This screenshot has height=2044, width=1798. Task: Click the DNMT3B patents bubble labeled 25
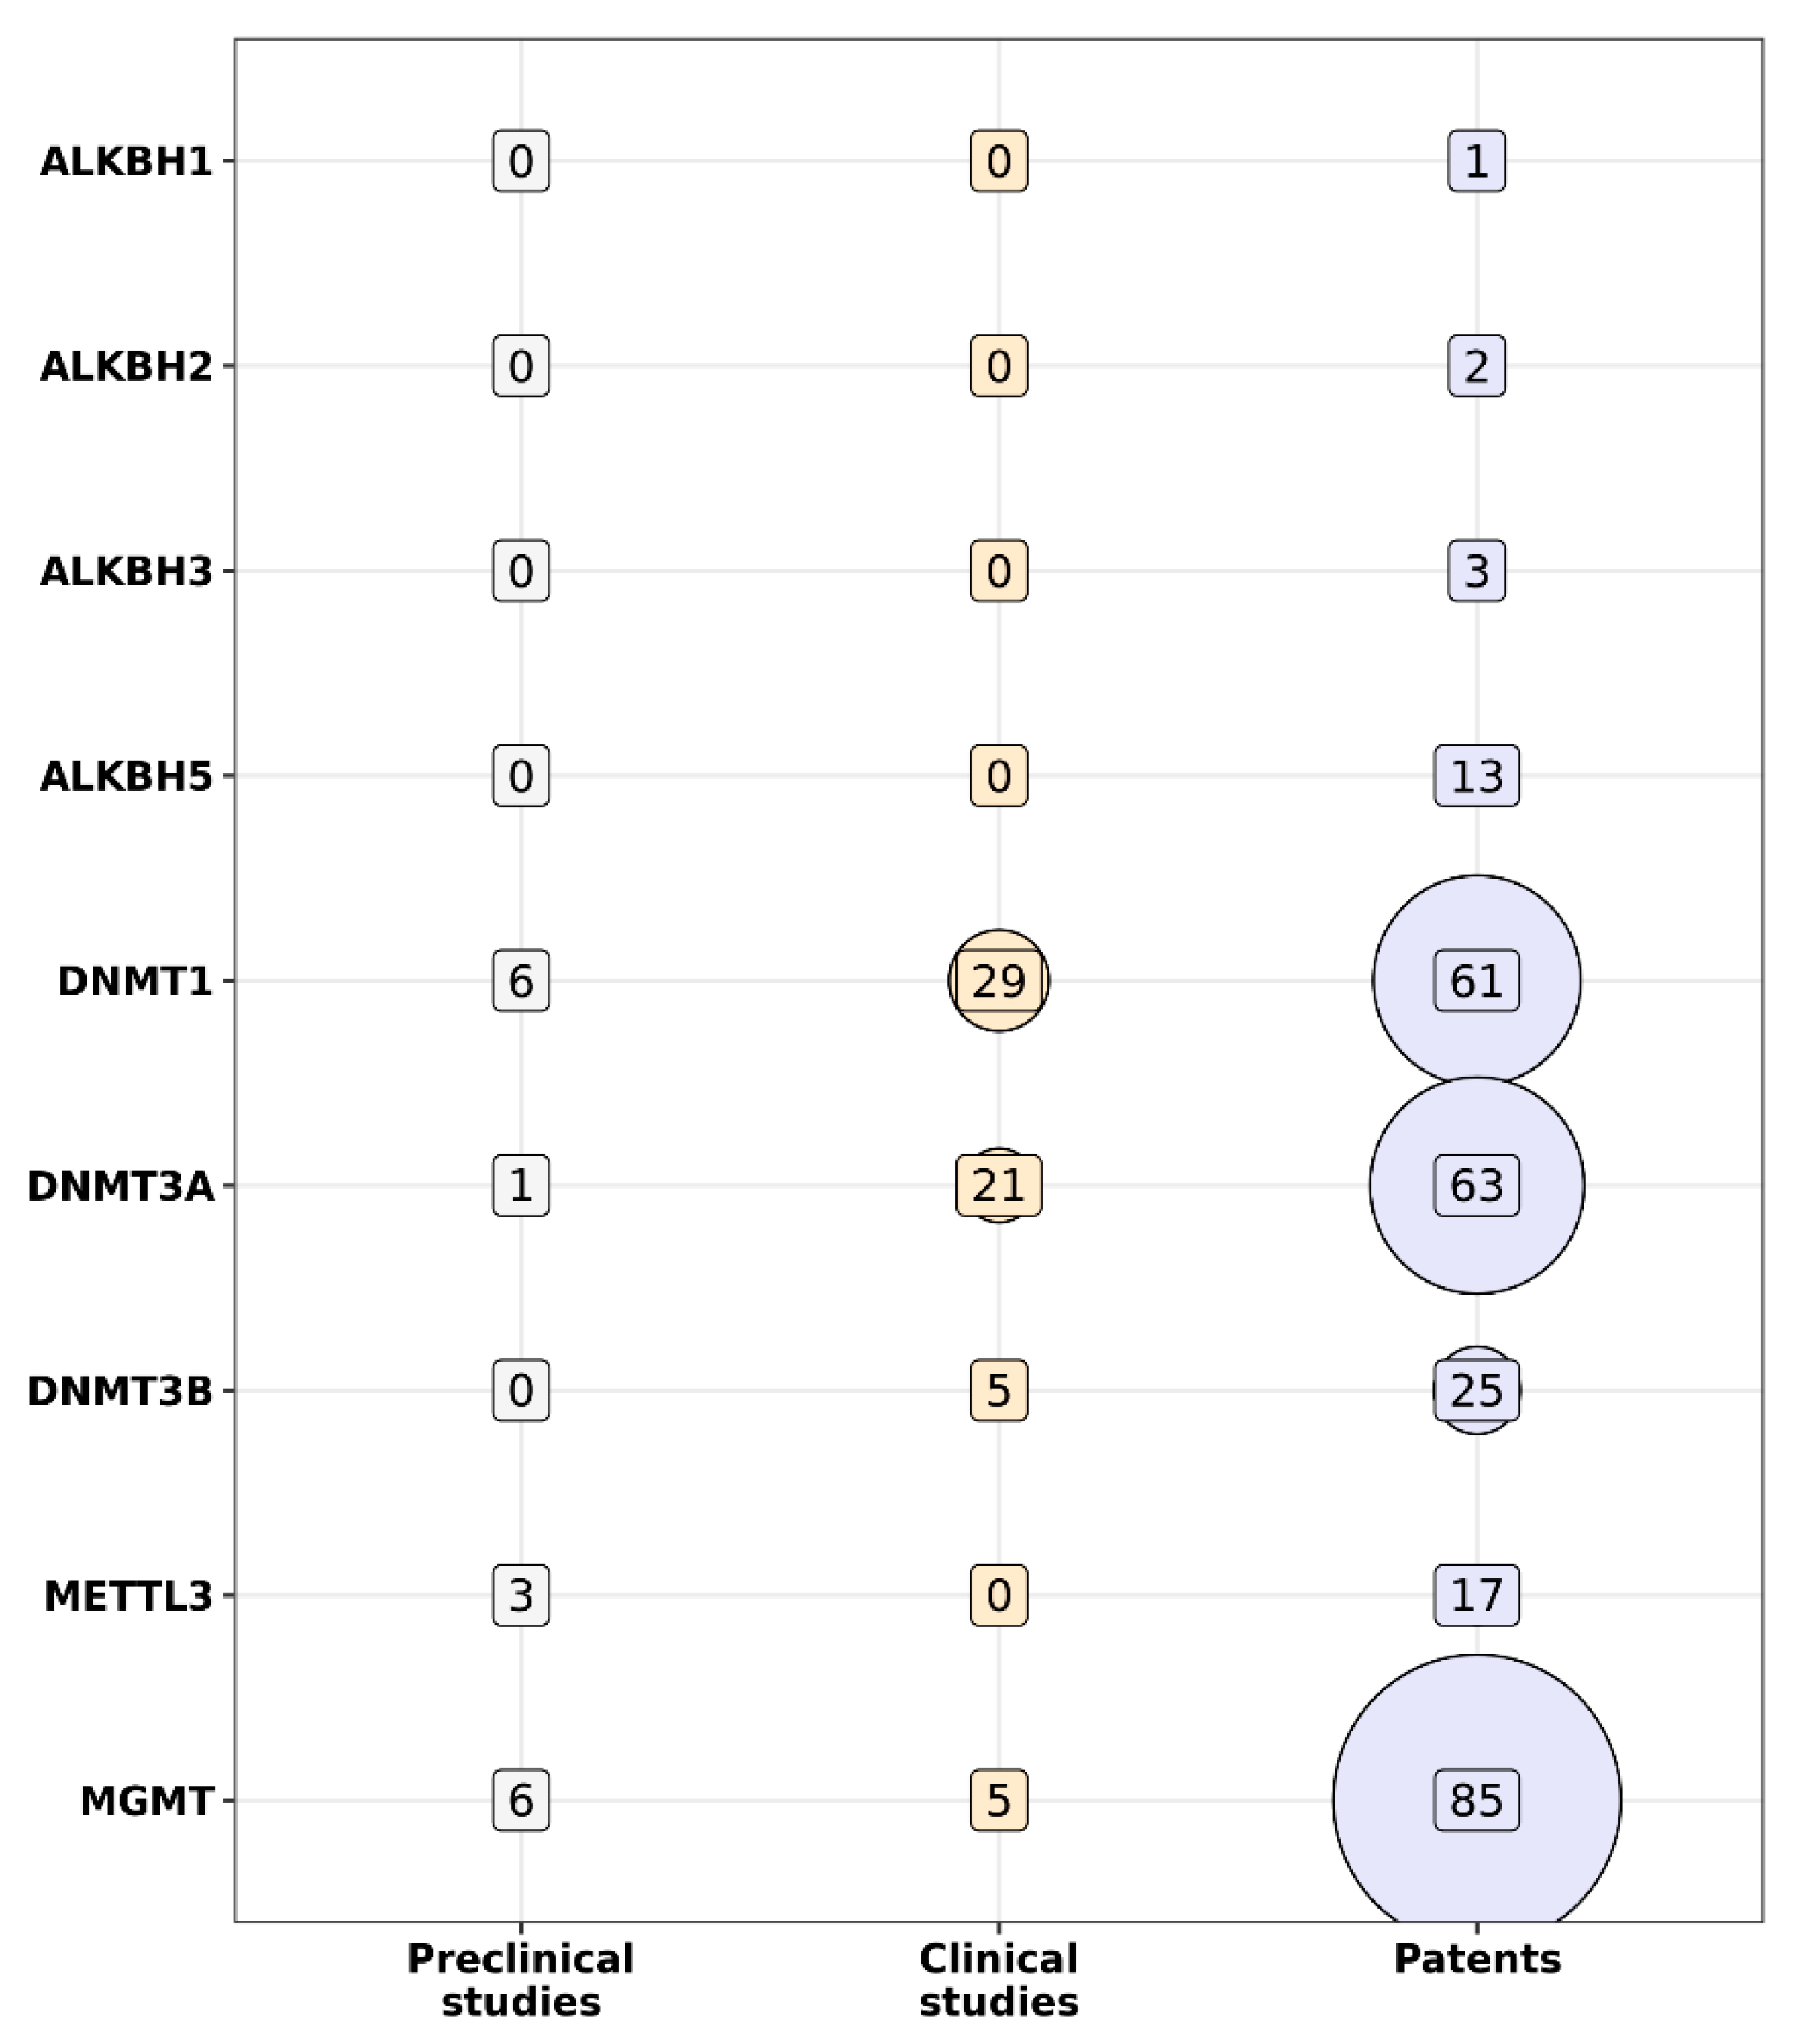pos(1476,1390)
